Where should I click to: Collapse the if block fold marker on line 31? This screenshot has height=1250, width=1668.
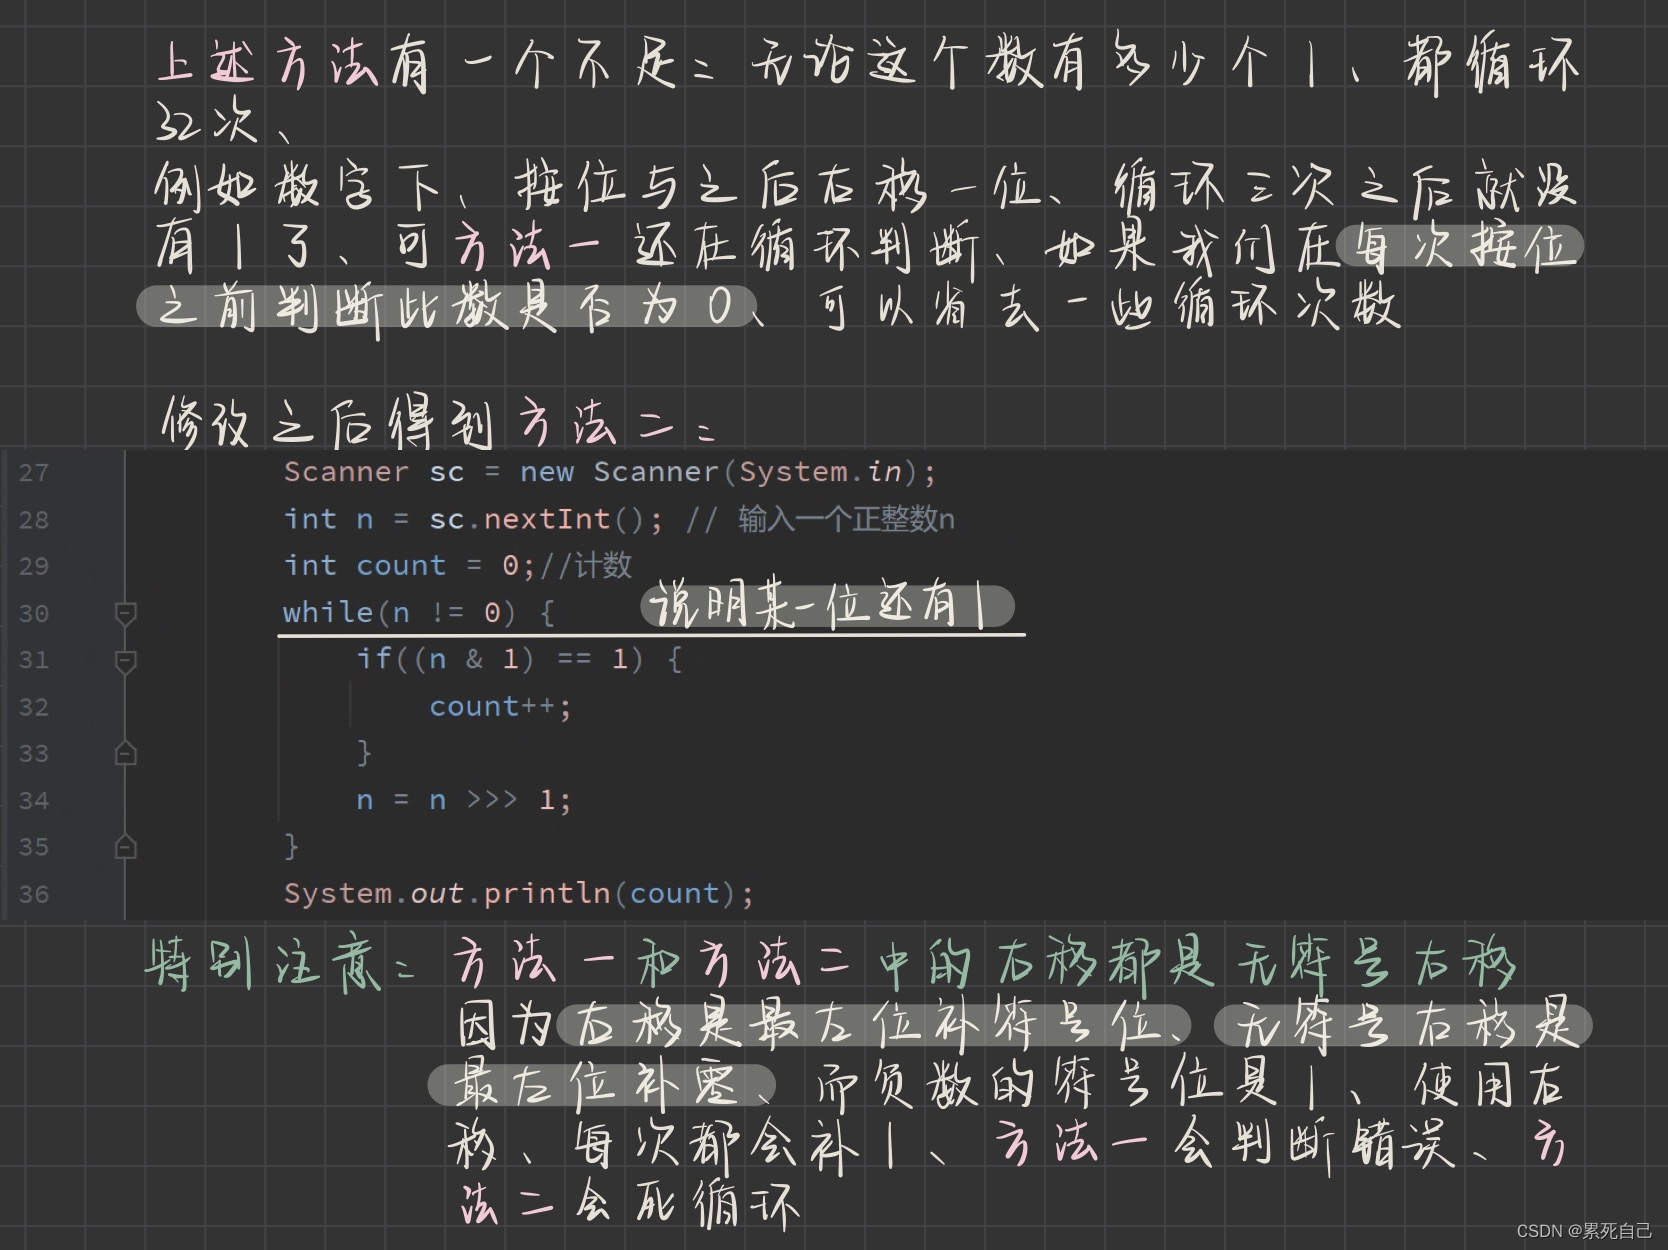point(126,661)
